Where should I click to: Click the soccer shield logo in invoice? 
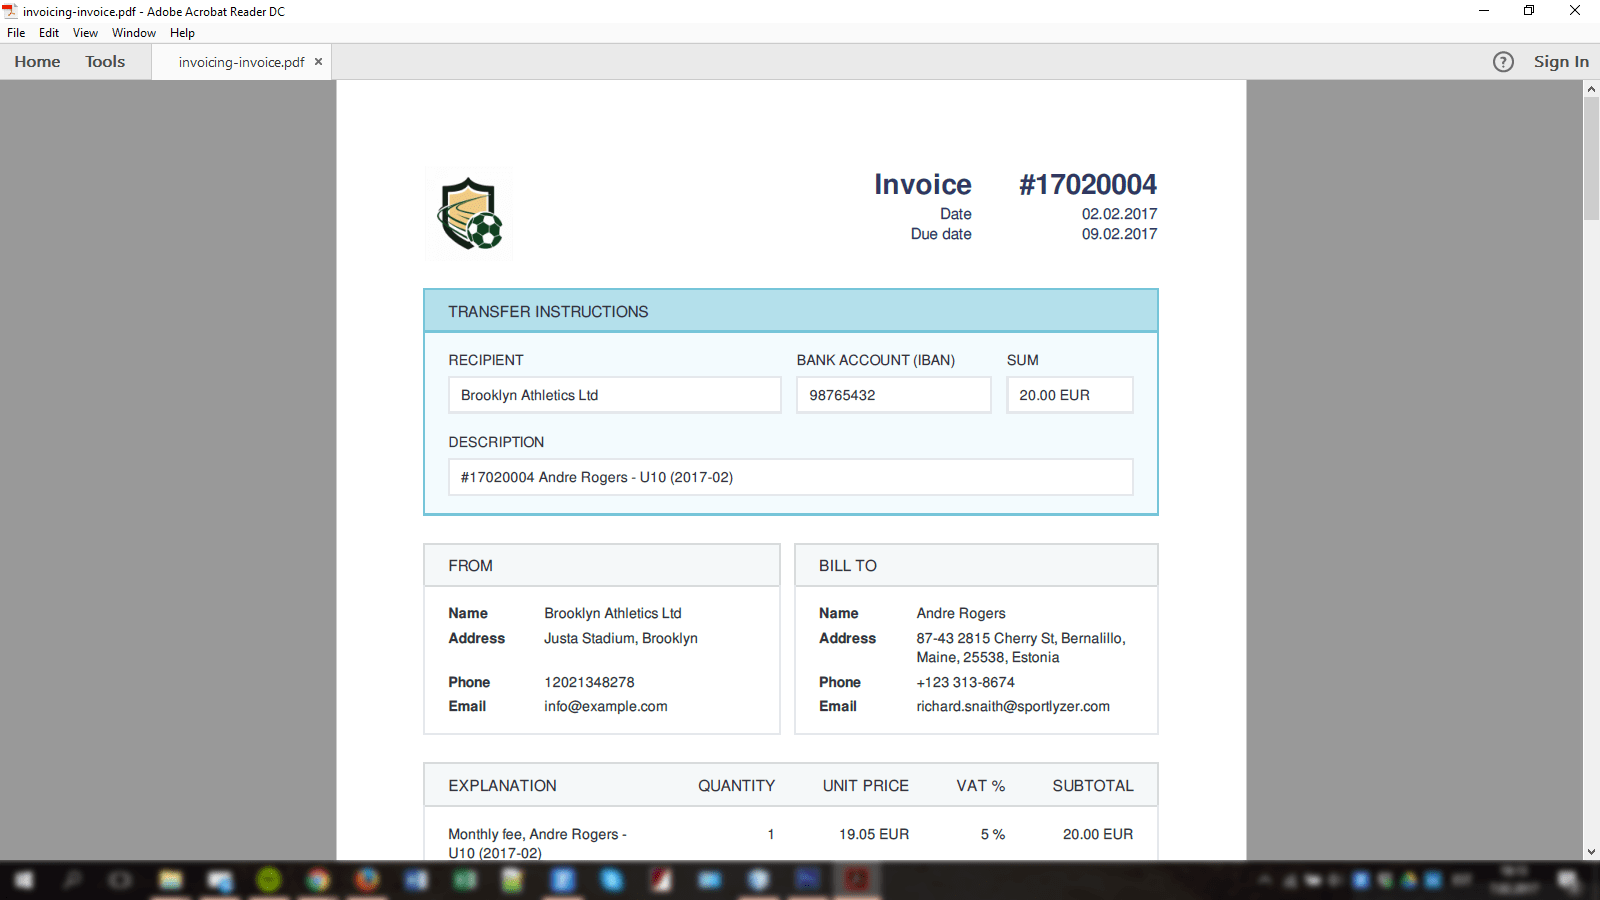point(469,214)
